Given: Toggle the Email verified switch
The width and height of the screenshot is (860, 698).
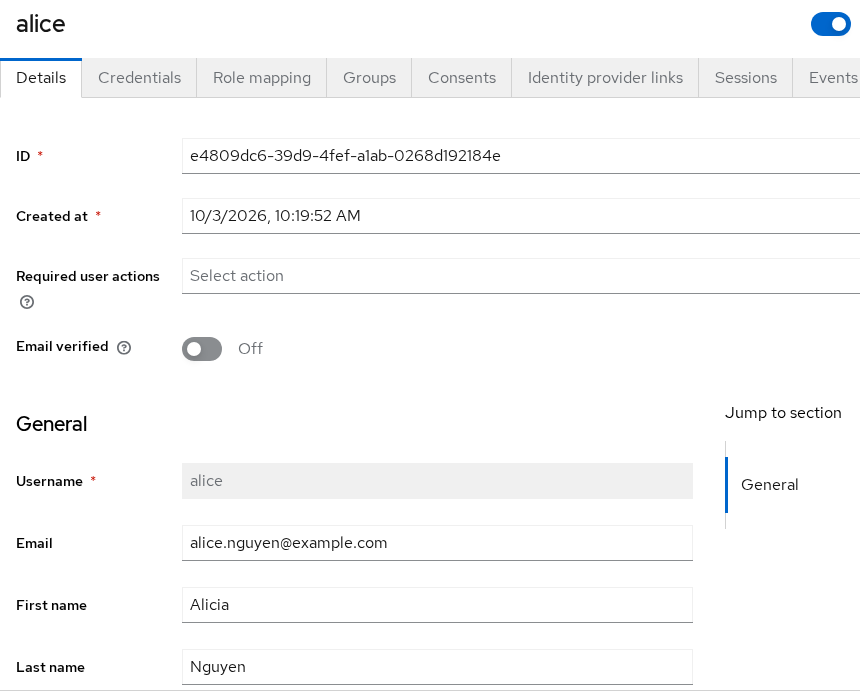Looking at the screenshot, I should [202, 349].
